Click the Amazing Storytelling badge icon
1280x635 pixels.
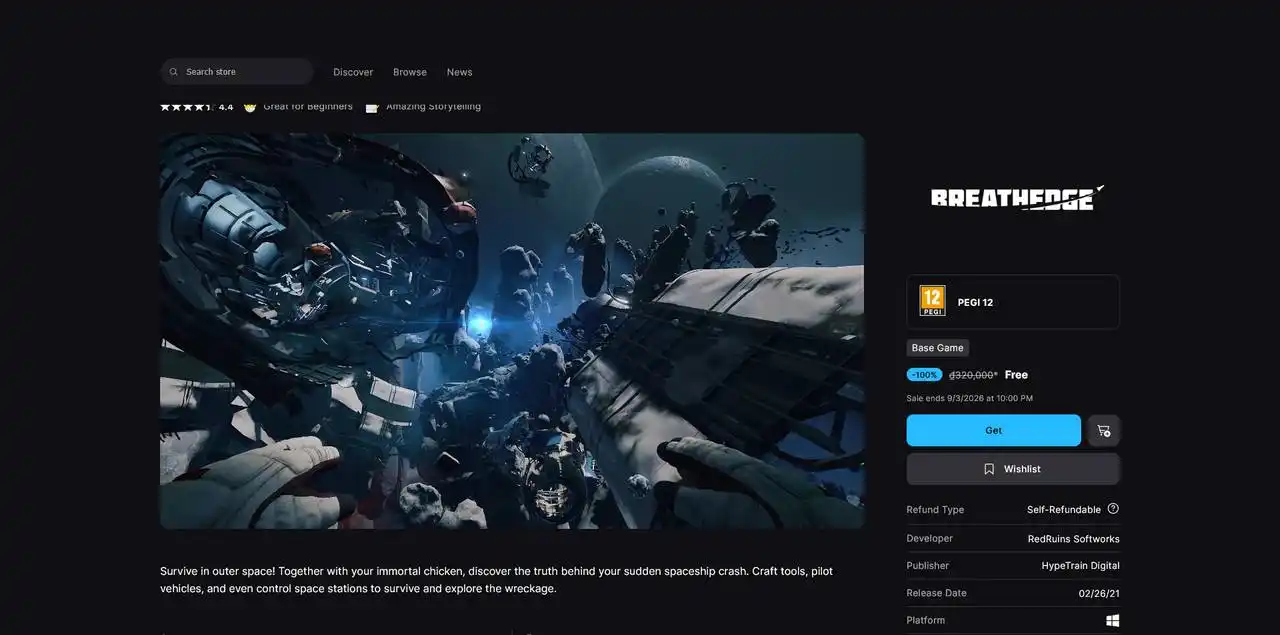point(372,106)
